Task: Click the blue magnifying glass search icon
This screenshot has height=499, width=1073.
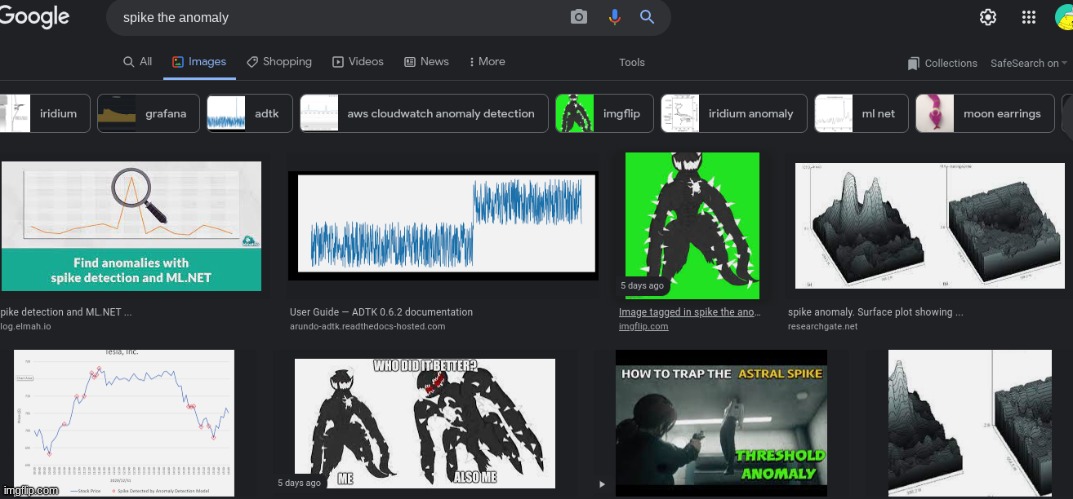Action: click(647, 17)
